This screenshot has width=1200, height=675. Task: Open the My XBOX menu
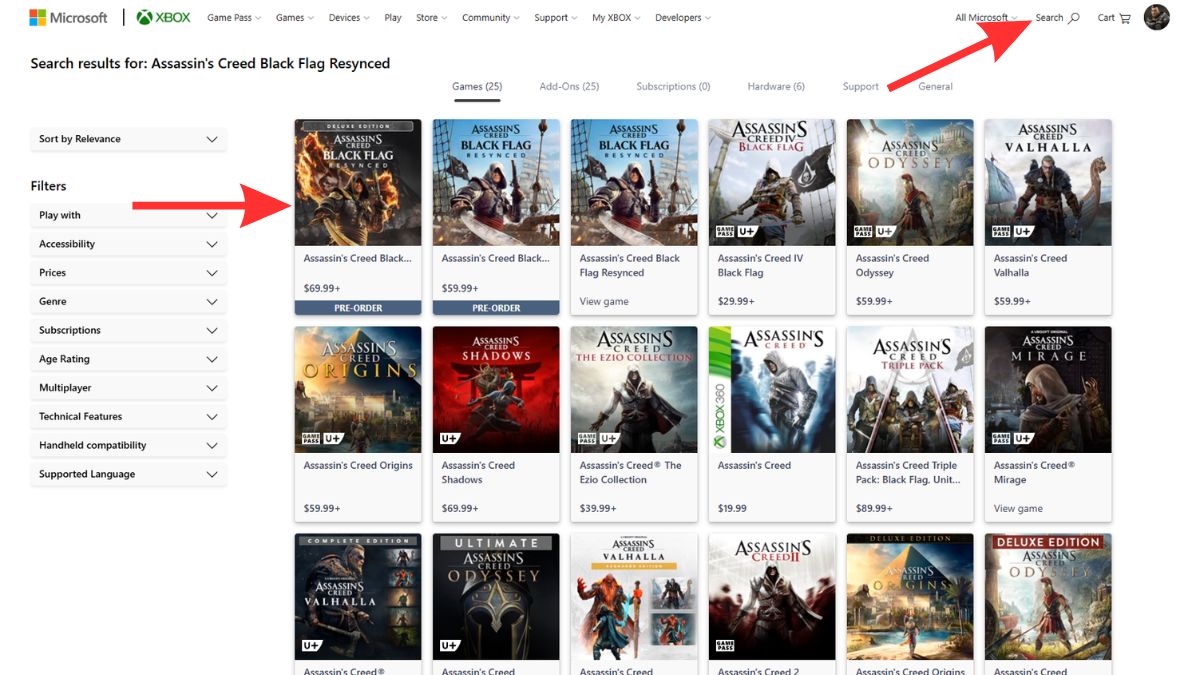[616, 18]
